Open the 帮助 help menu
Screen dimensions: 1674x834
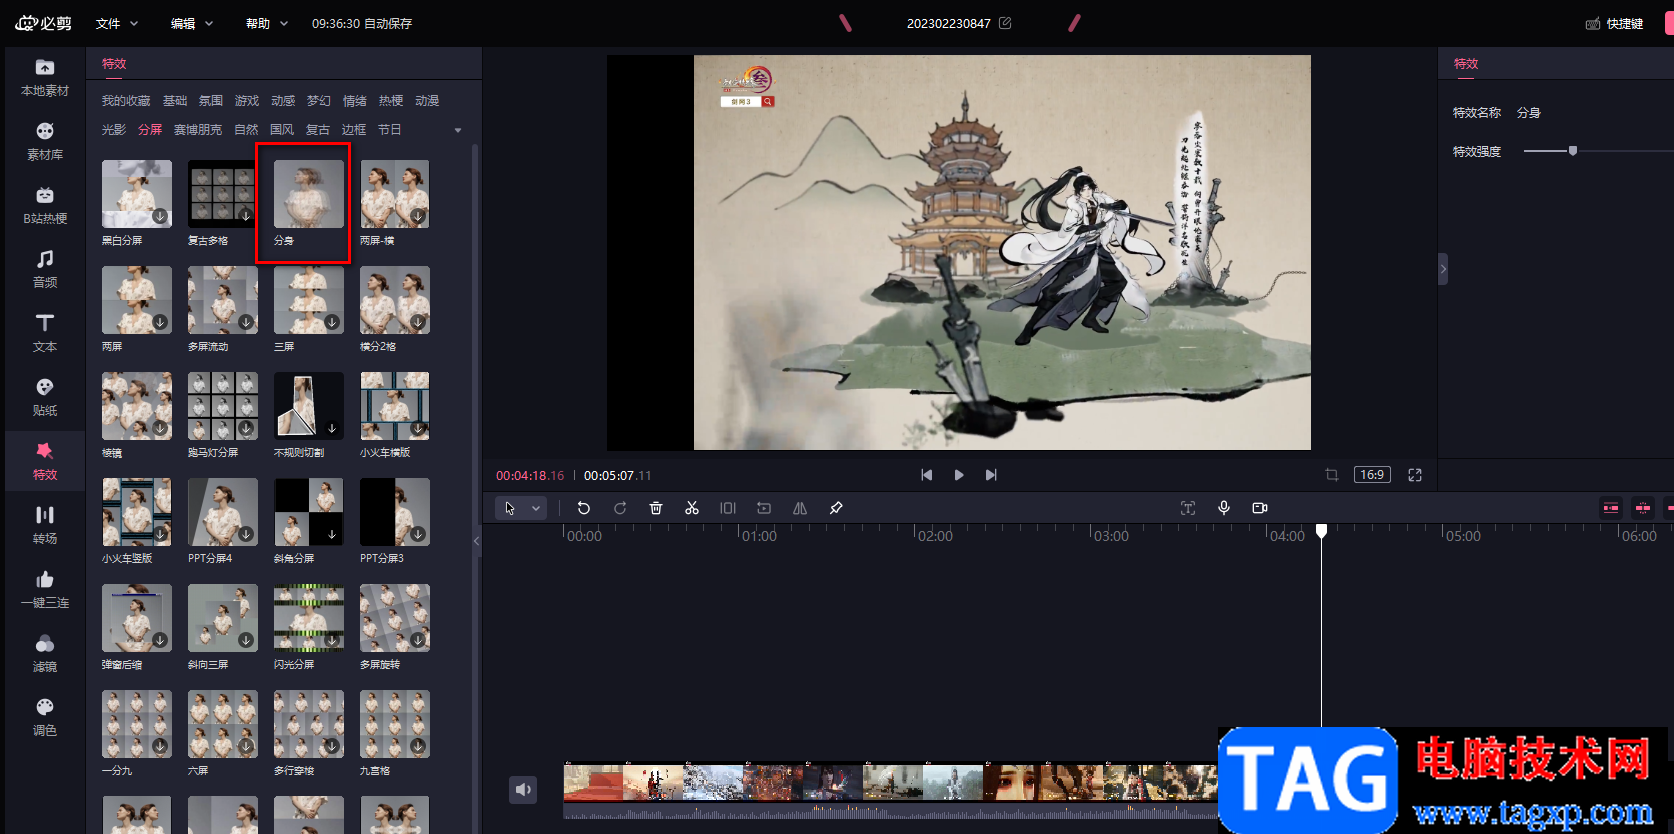coord(266,23)
